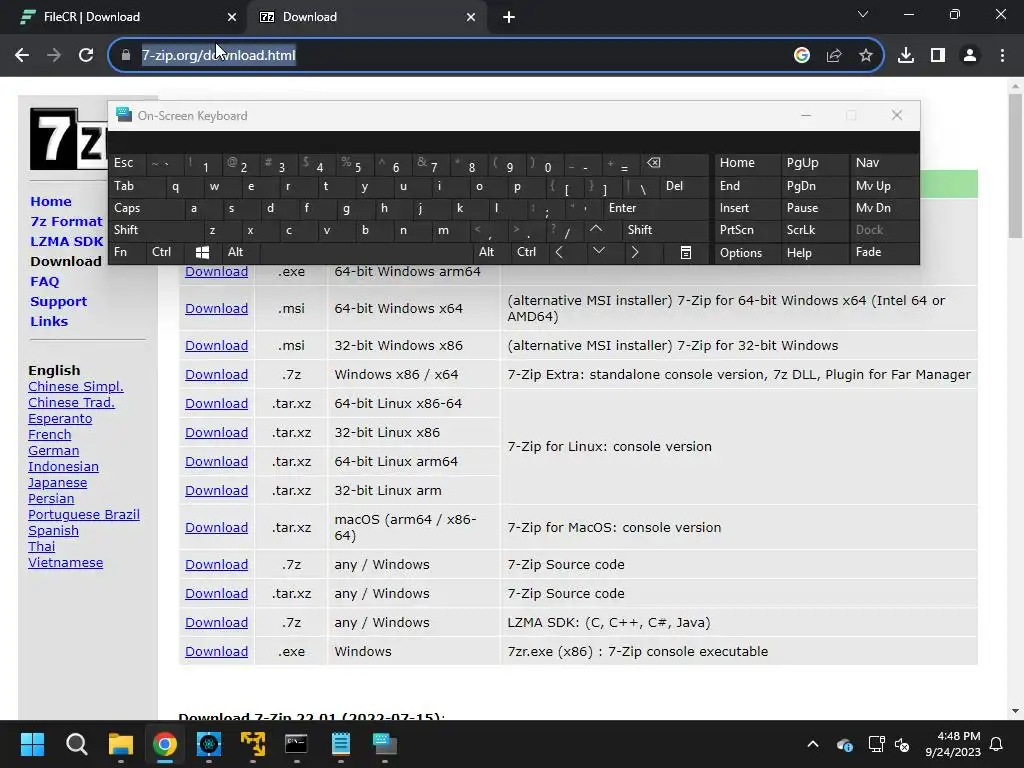1024x768 pixels.
Task: Select the 7-Zip Download tab
Action: (x=366, y=17)
